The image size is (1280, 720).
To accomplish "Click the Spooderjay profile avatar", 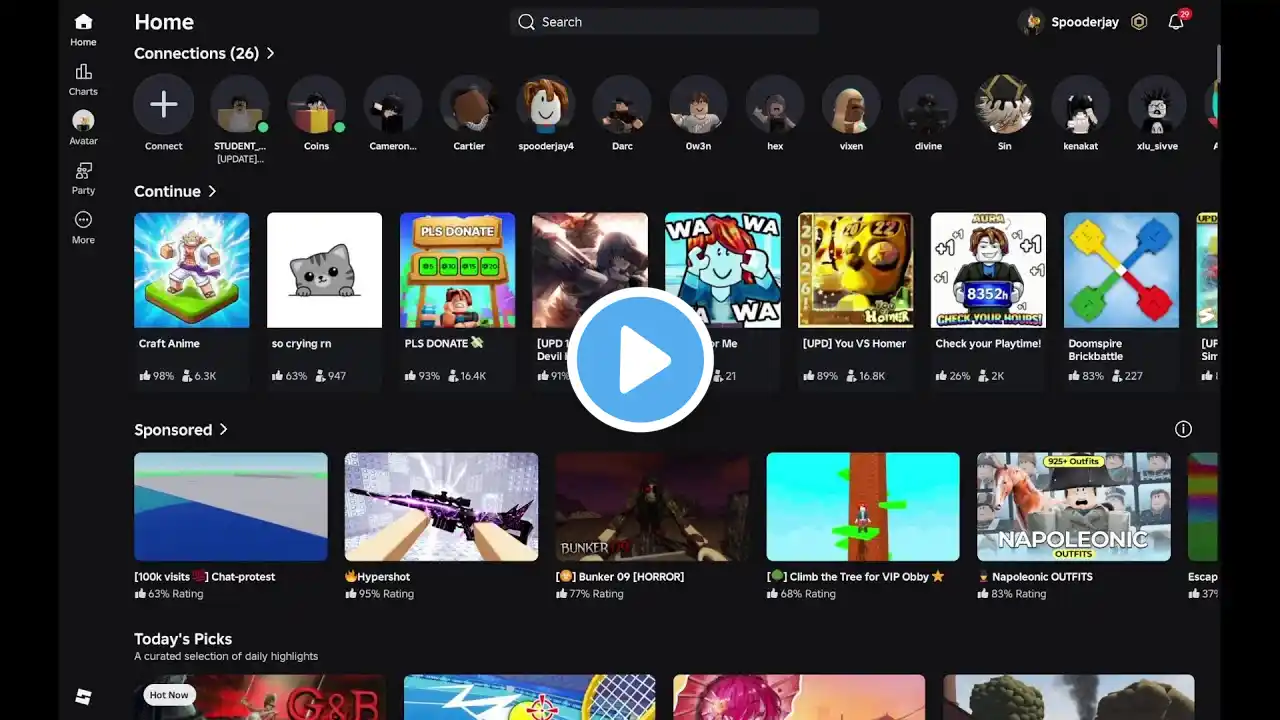I will pos(1031,22).
